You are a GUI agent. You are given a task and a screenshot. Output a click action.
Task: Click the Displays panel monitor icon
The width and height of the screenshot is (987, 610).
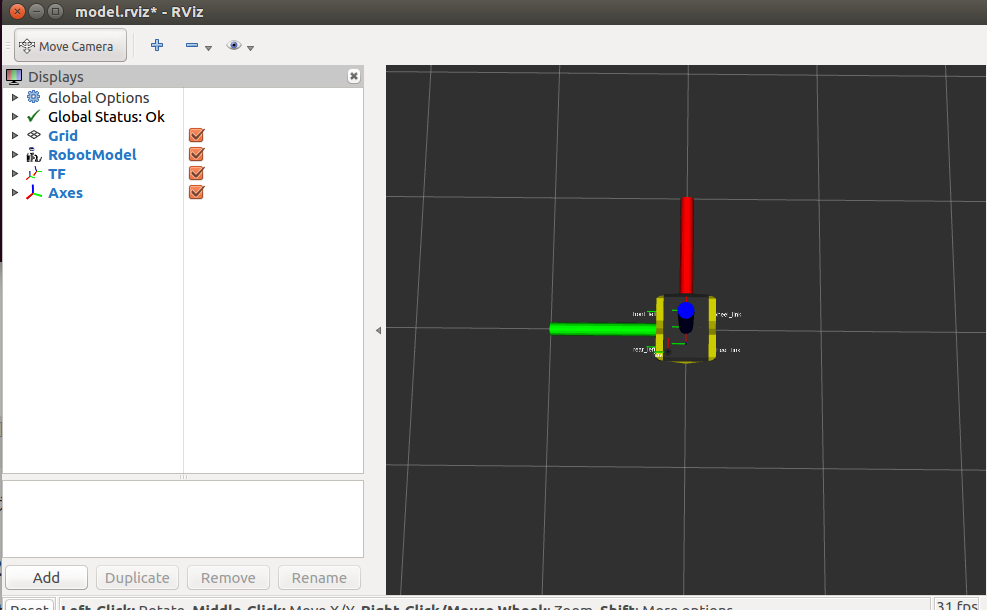coord(14,77)
